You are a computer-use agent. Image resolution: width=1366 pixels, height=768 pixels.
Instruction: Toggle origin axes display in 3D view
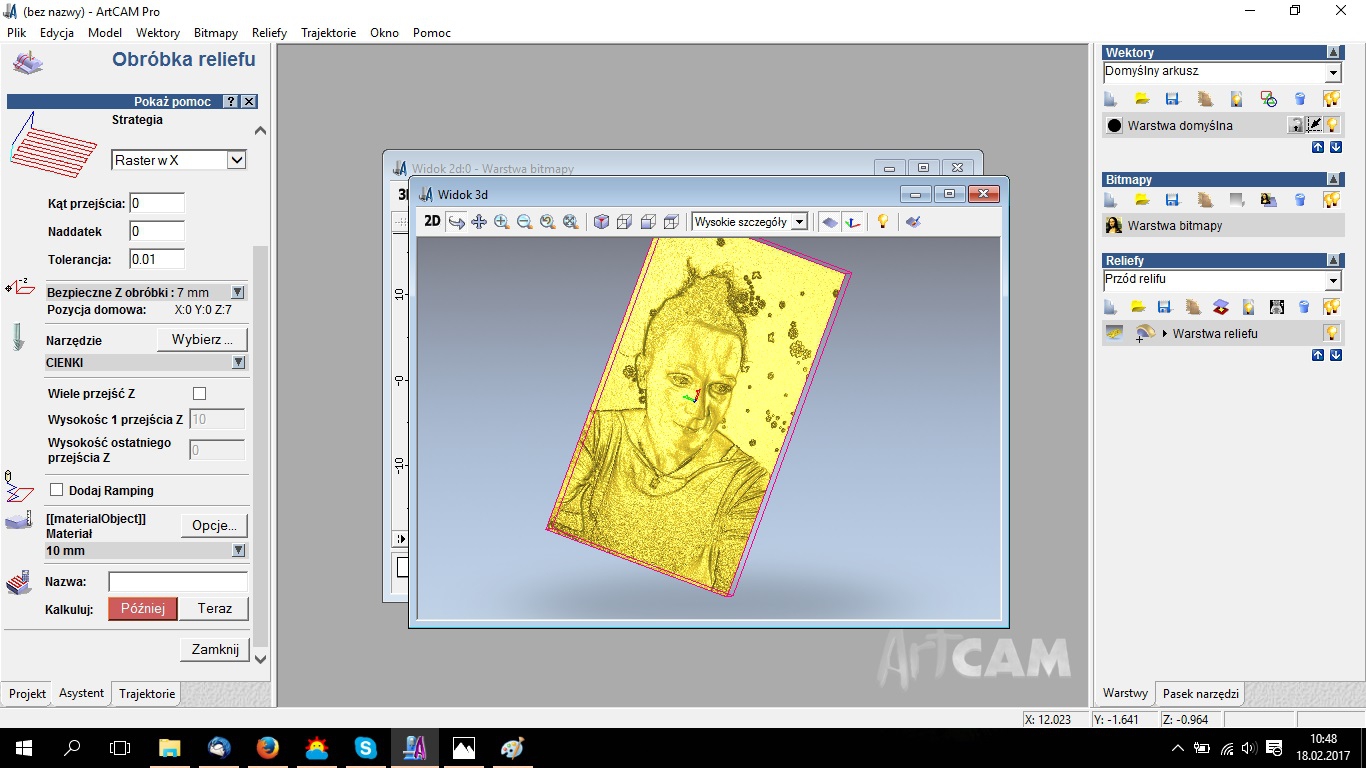(x=853, y=222)
